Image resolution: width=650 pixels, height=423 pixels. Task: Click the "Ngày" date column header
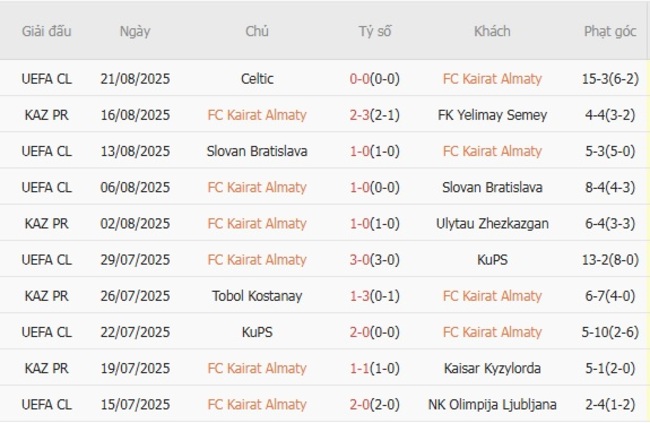click(x=135, y=32)
